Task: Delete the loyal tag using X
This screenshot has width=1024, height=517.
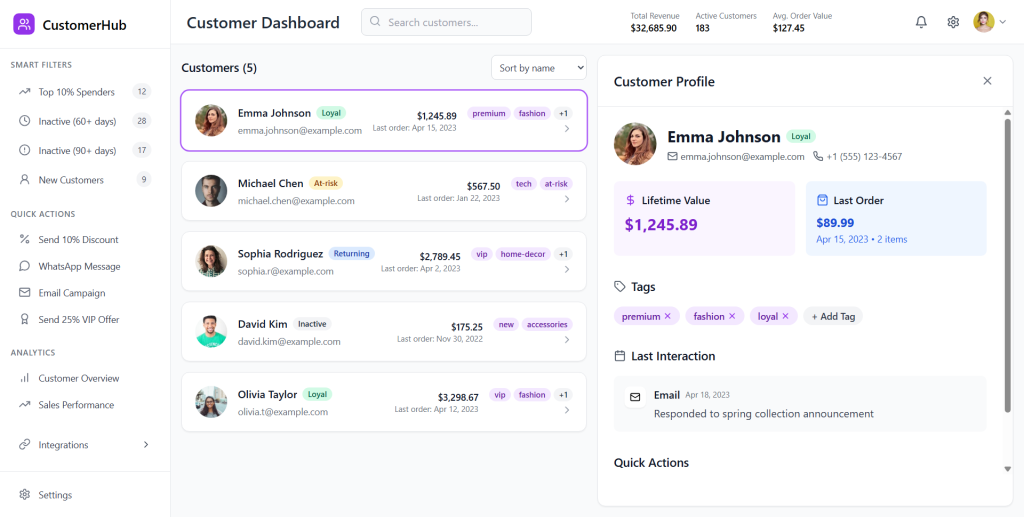Action: [x=786, y=316]
